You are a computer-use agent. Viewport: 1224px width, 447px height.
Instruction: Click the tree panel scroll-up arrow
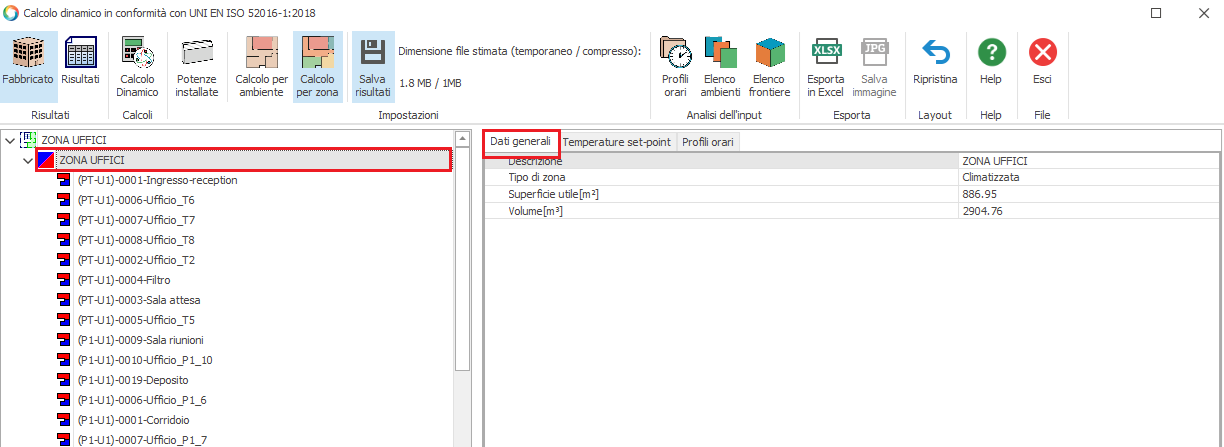point(462,140)
